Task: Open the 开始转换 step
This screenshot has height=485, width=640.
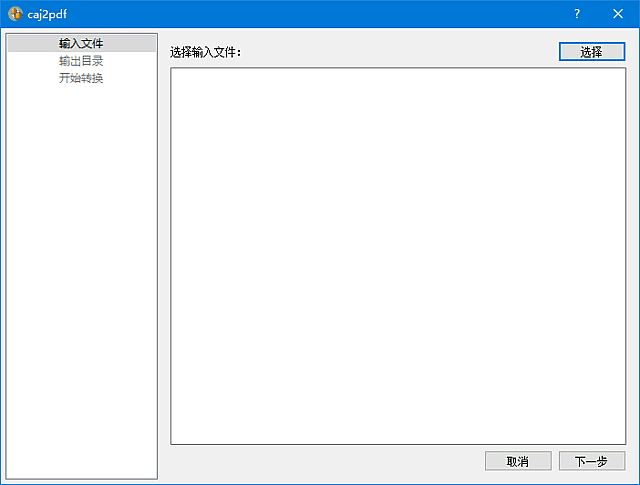Action: click(82, 78)
